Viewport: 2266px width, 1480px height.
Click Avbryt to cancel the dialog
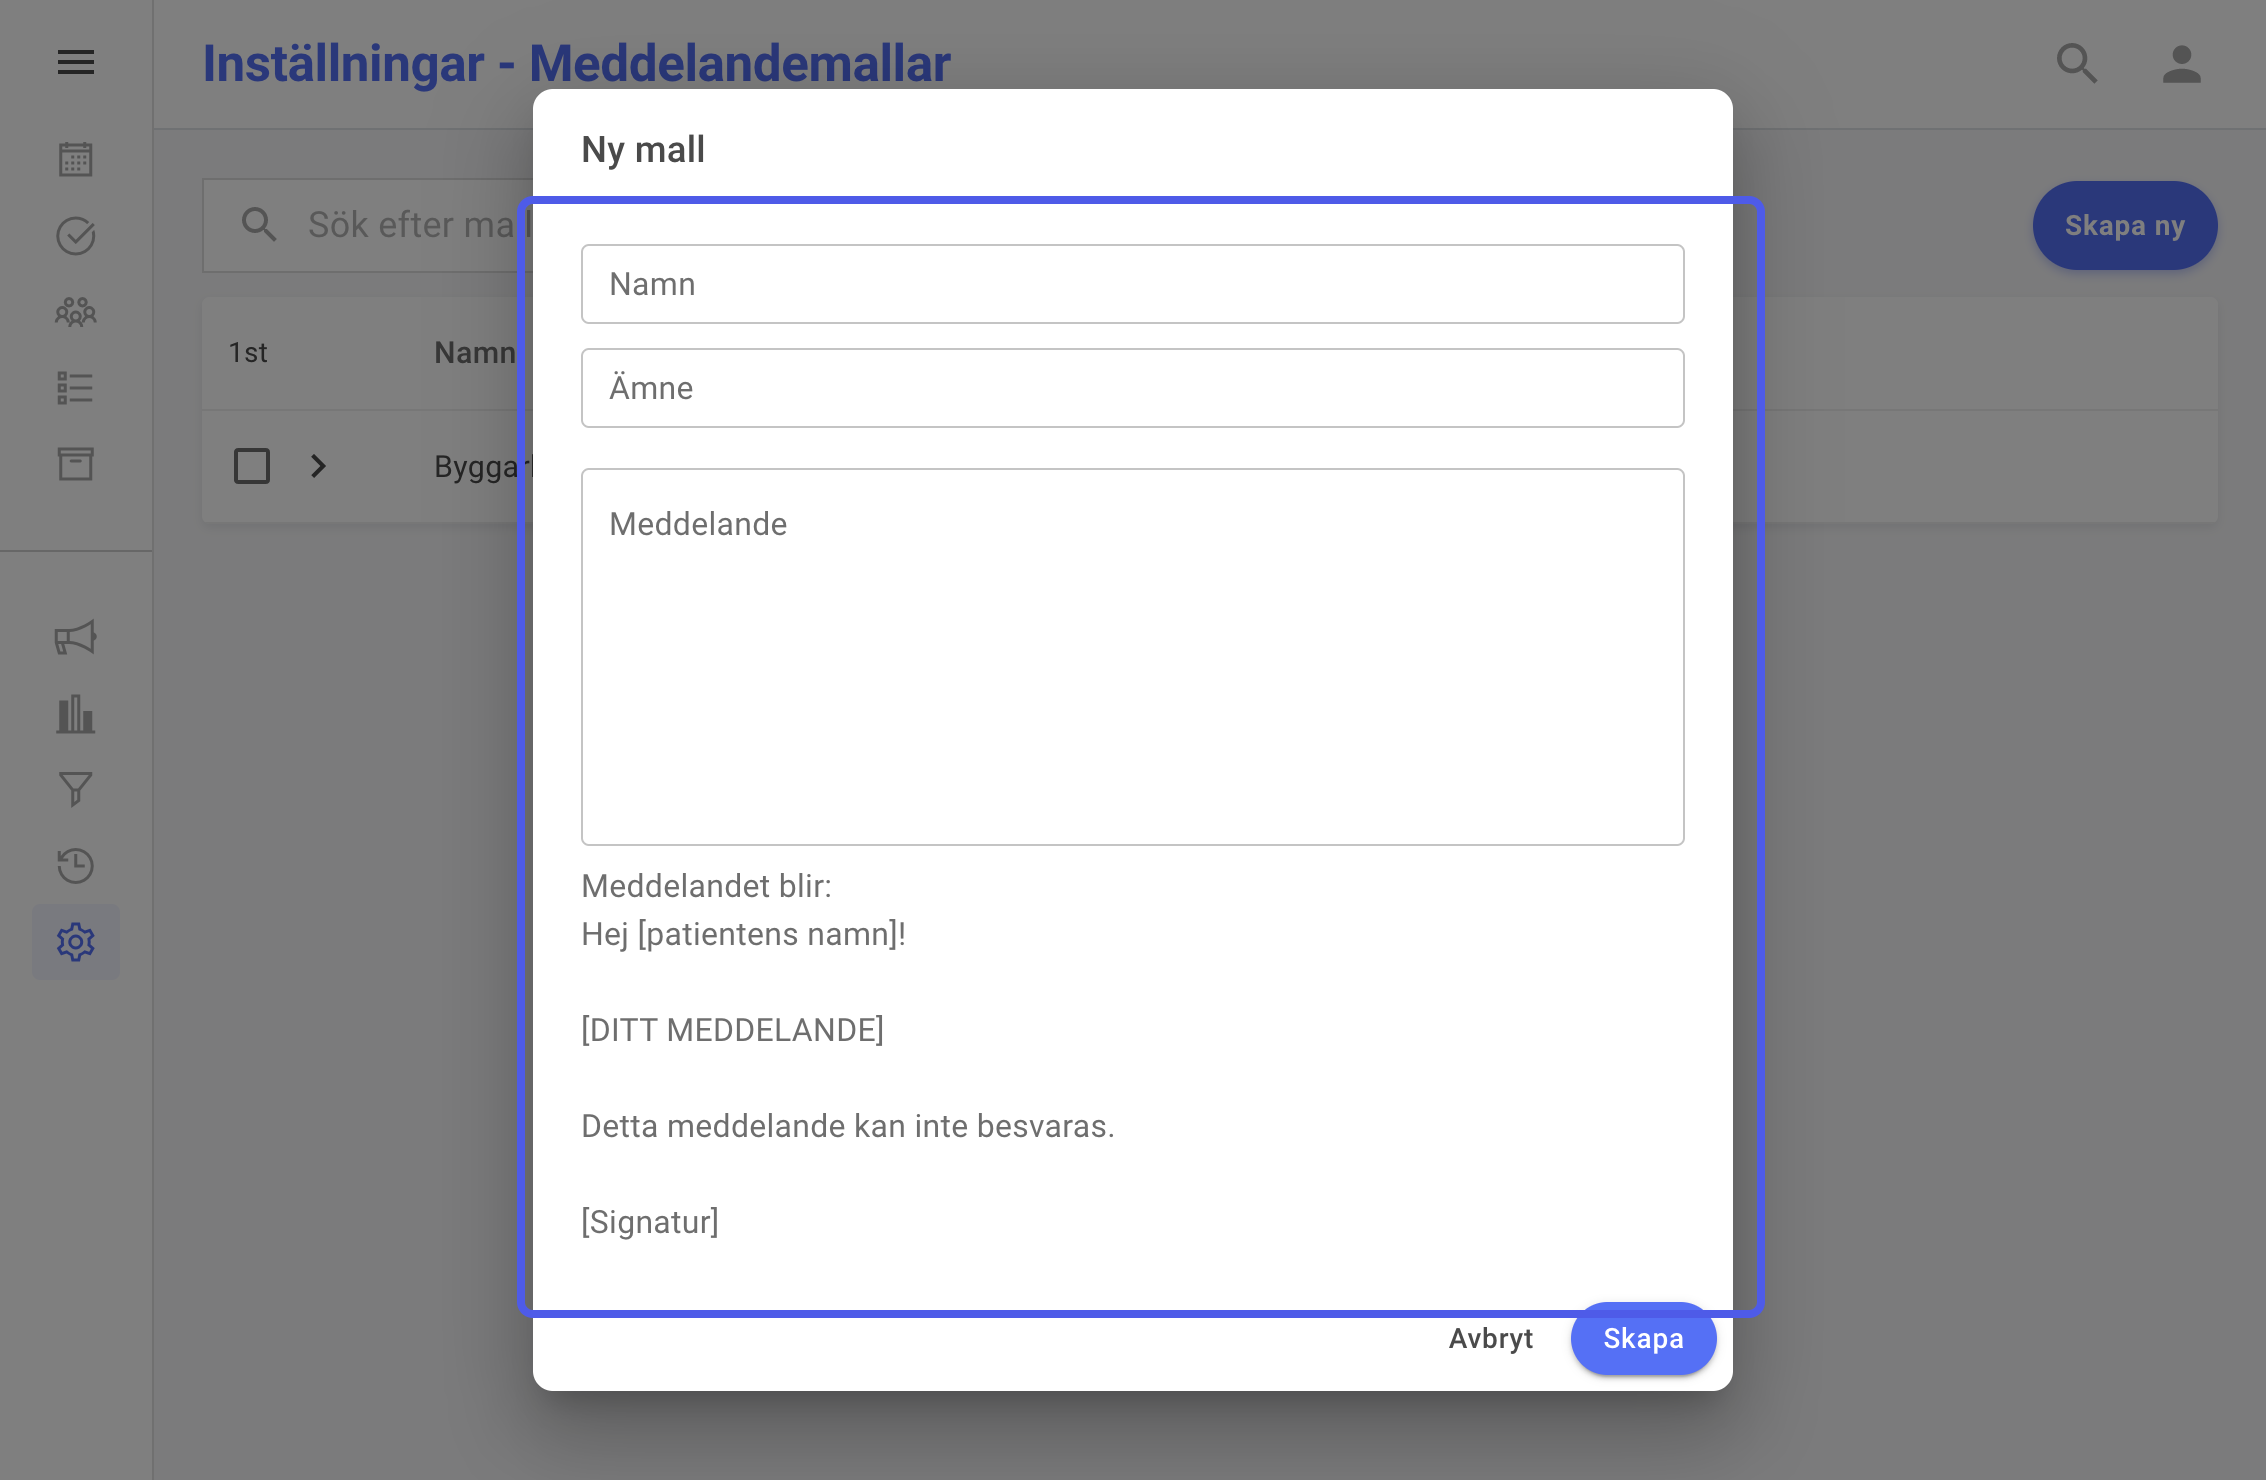(x=1490, y=1338)
